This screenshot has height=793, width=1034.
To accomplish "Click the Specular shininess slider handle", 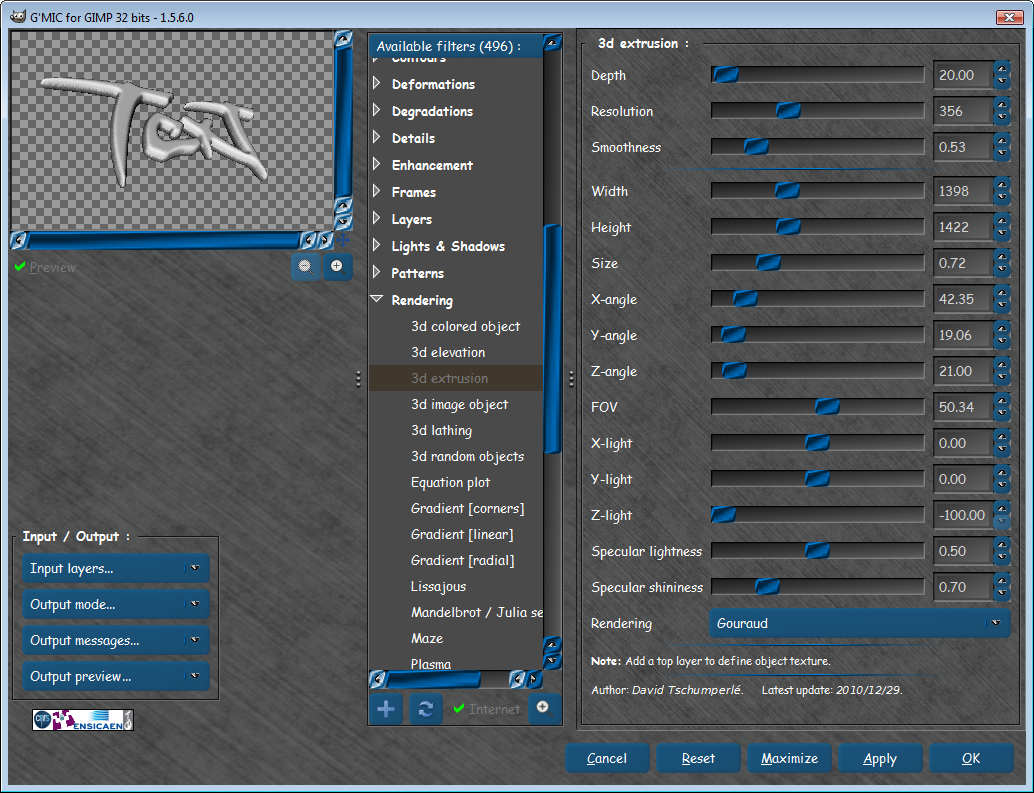I will point(767,587).
